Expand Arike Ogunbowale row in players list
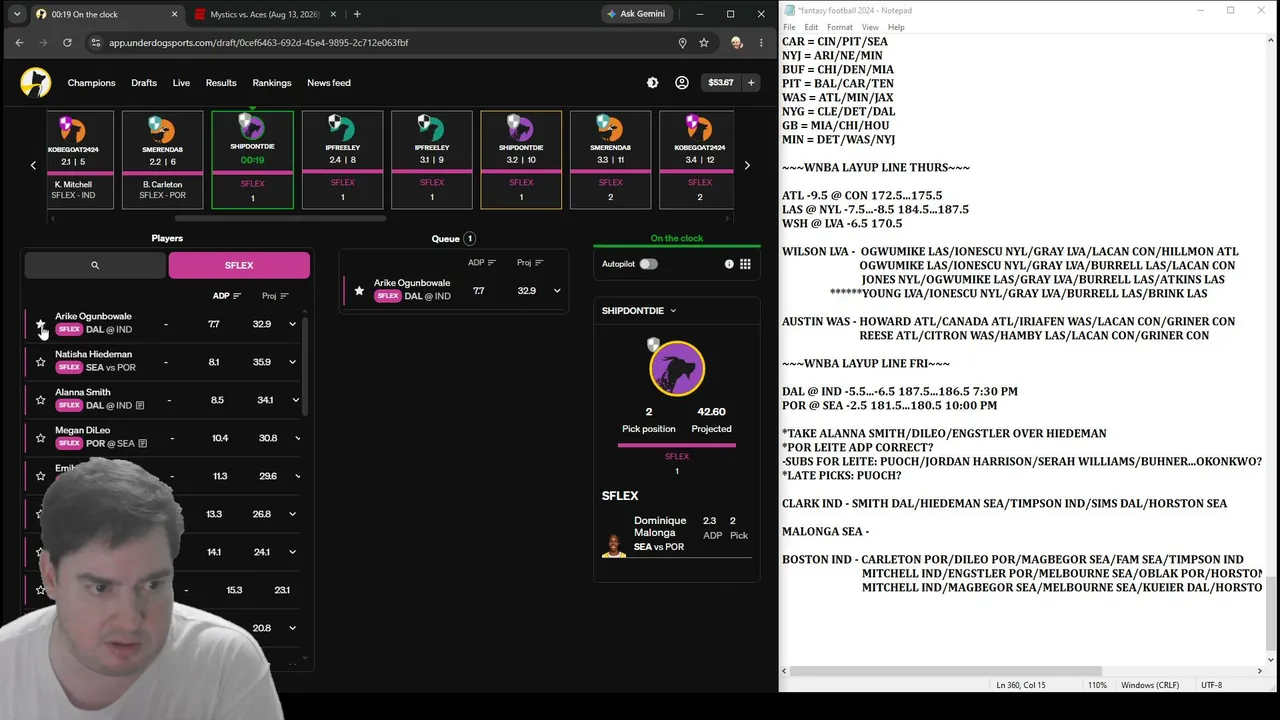 pos(292,324)
